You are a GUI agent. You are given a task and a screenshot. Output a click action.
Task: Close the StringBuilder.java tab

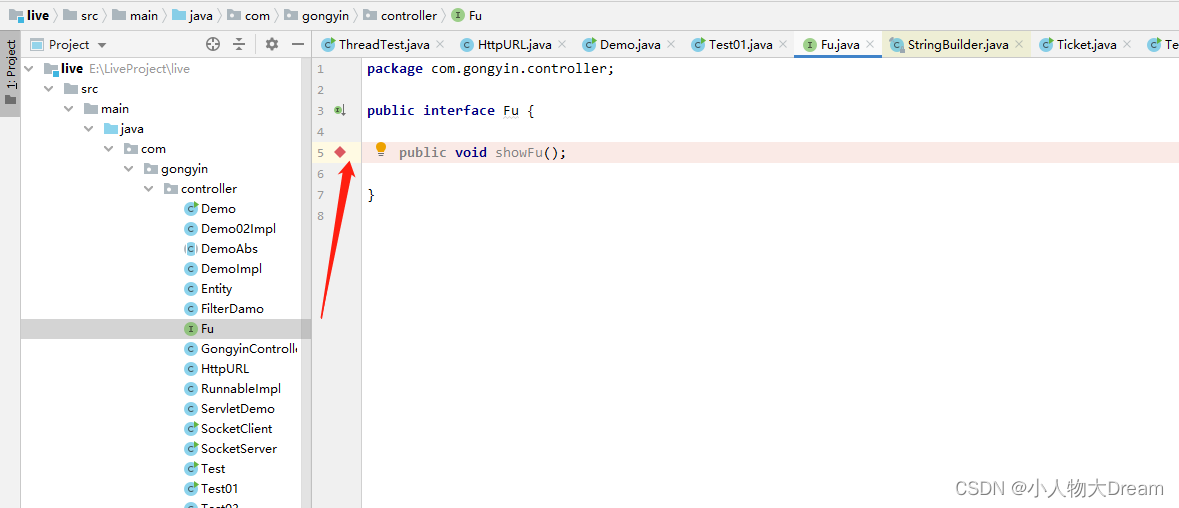pos(1019,44)
